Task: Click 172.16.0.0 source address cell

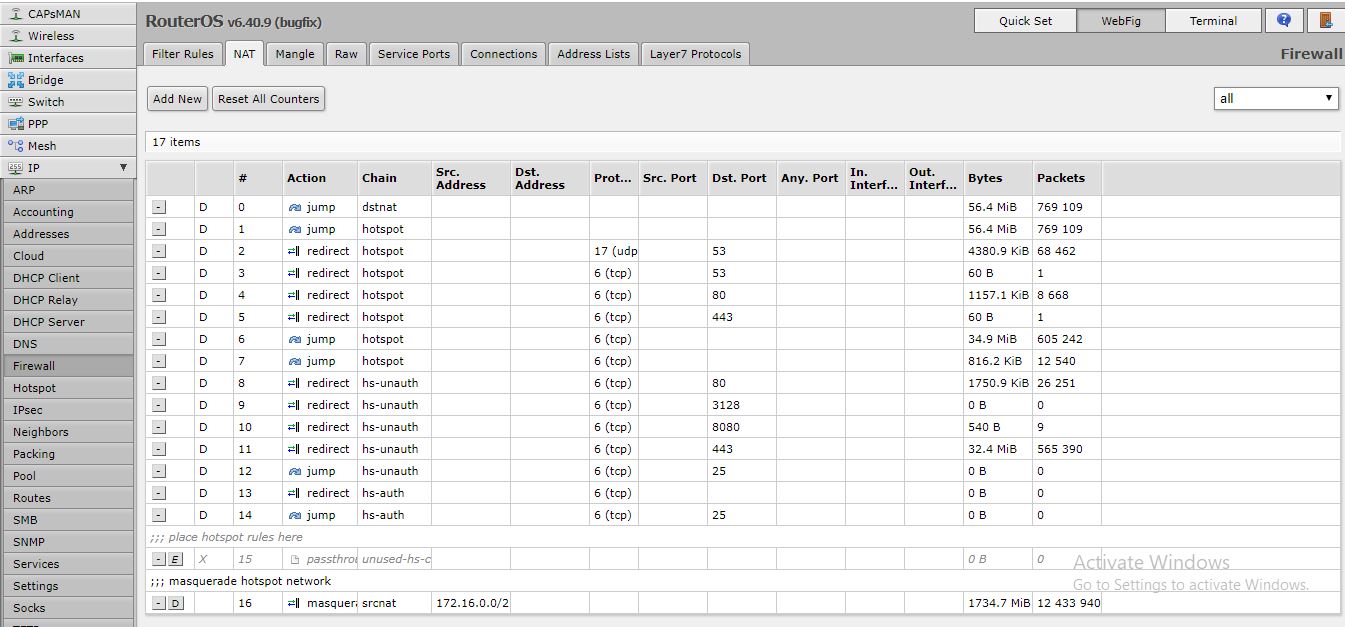Action: [471, 603]
